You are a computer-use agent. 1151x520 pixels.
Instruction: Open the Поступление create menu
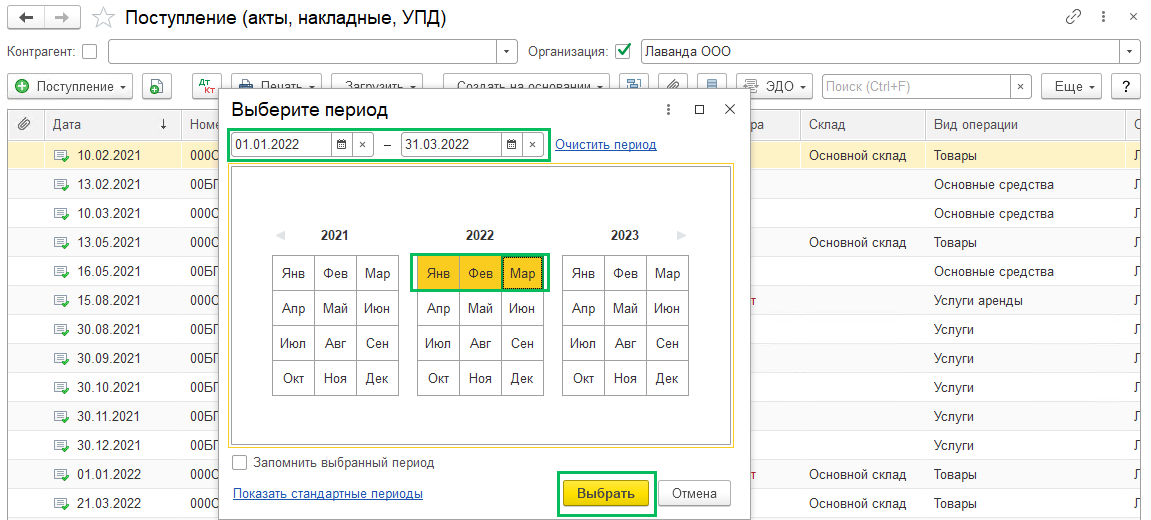pos(70,87)
